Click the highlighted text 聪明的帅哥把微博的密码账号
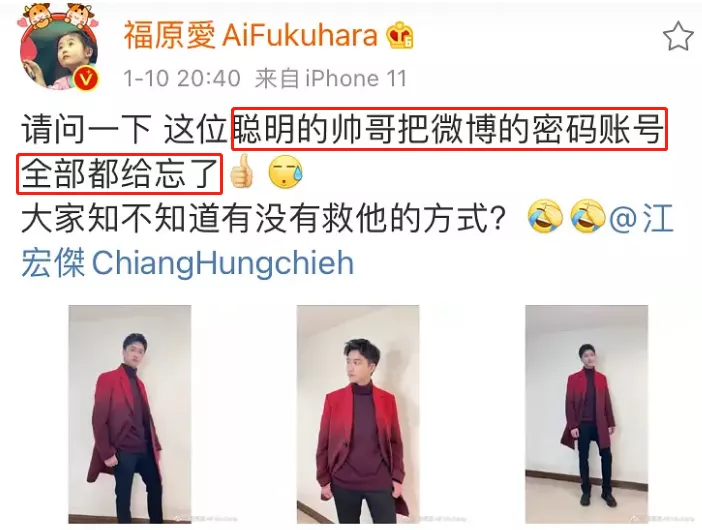Screen dimensions: 702x530 [x=449, y=129]
